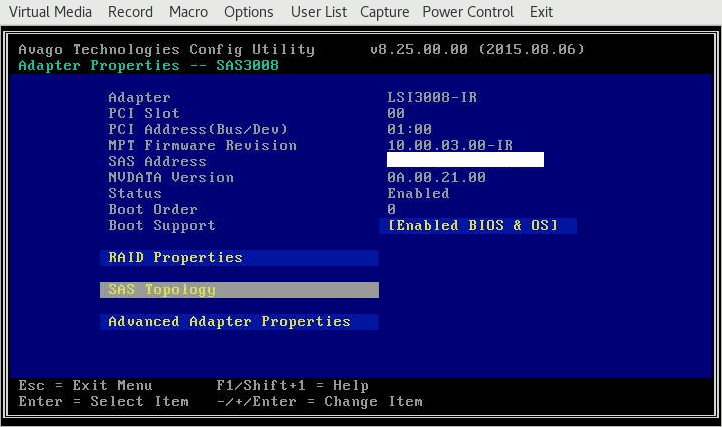
Task: Open the Capture menu
Action: pos(384,12)
